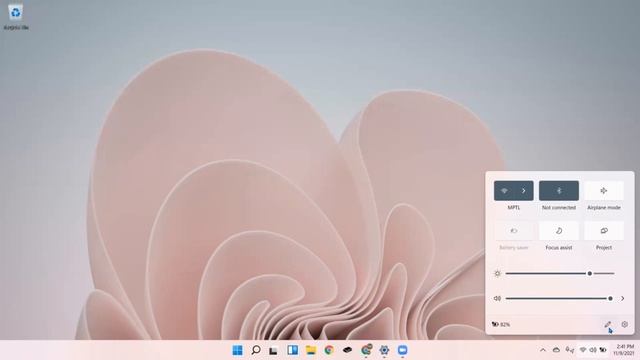Open Zoom from the taskbar

click(402, 350)
